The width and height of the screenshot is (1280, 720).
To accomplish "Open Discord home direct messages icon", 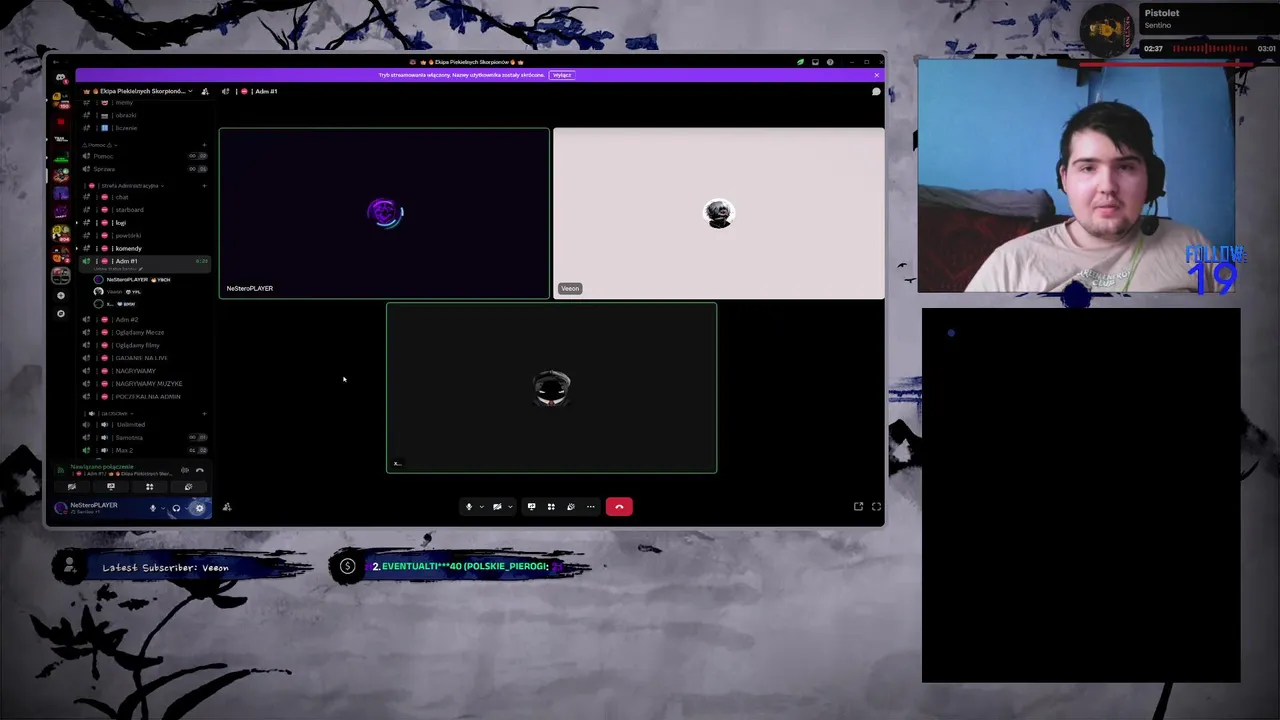I will [x=61, y=77].
